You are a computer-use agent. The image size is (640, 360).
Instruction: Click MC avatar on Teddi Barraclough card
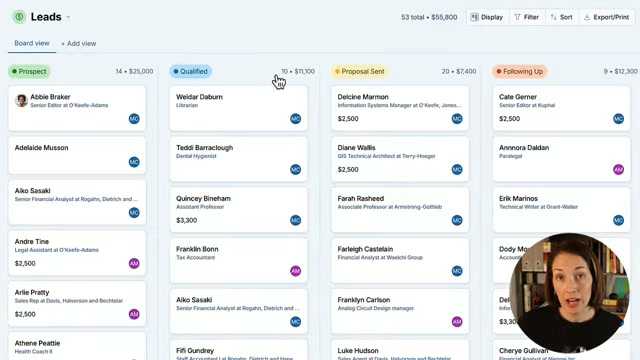click(296, 169)
